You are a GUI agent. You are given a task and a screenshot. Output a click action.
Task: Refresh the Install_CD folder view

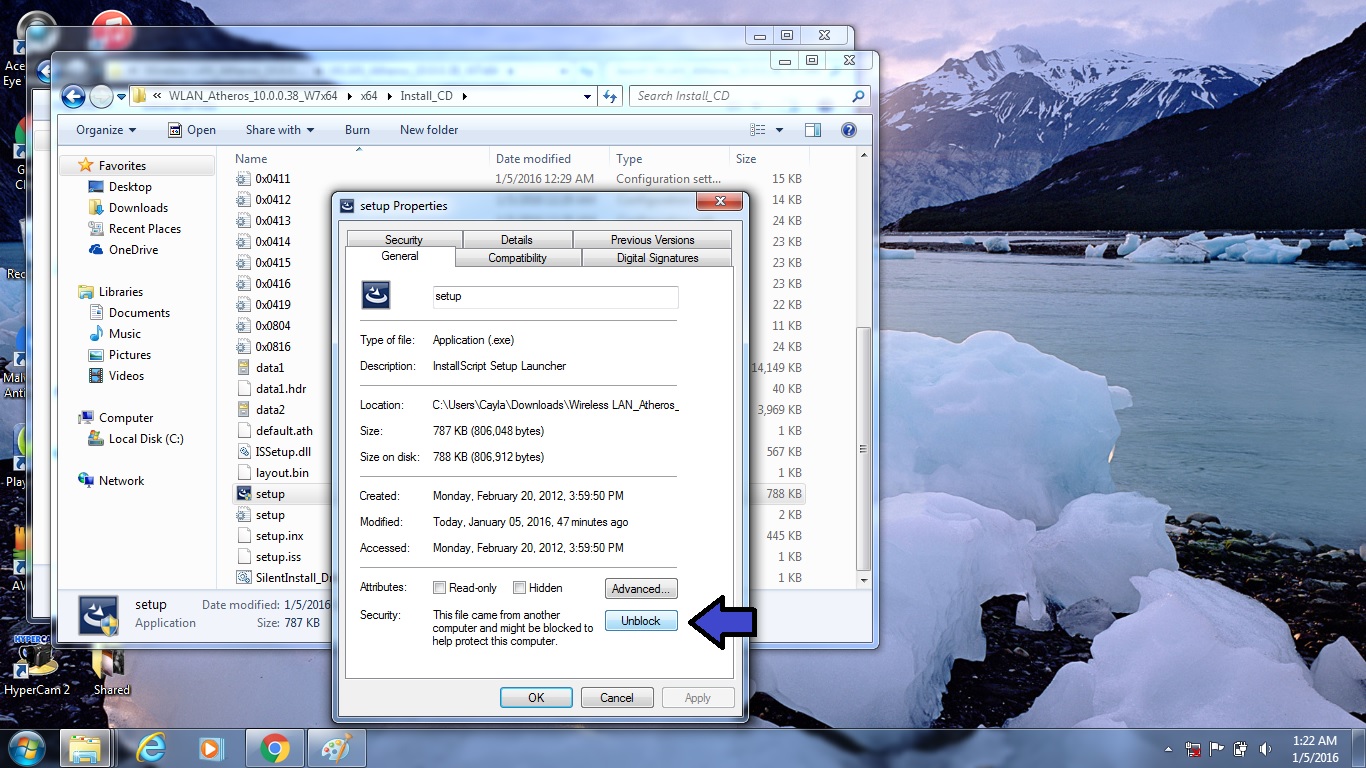click(610, 96)
